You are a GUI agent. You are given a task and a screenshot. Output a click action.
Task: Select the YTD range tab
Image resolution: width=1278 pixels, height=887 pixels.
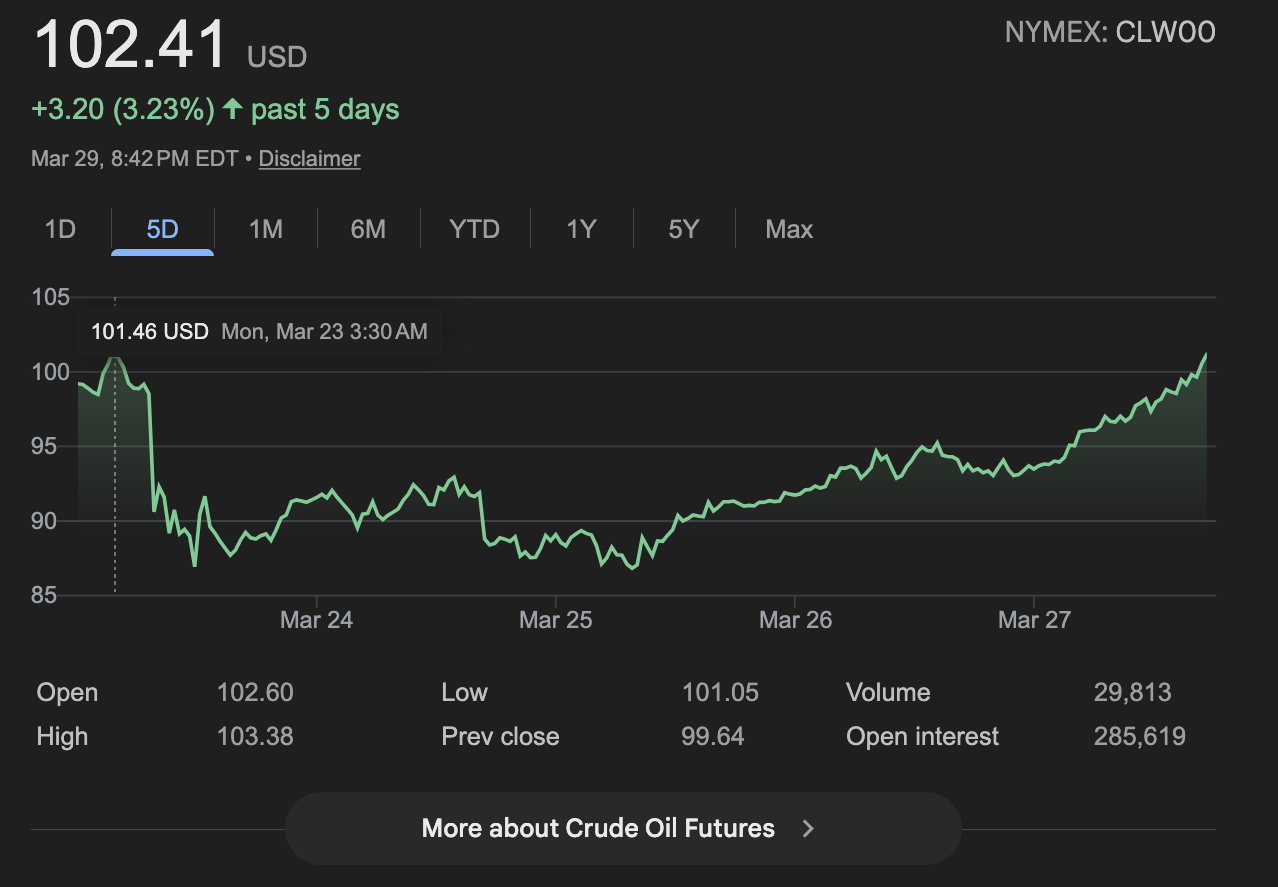[474, 229]
